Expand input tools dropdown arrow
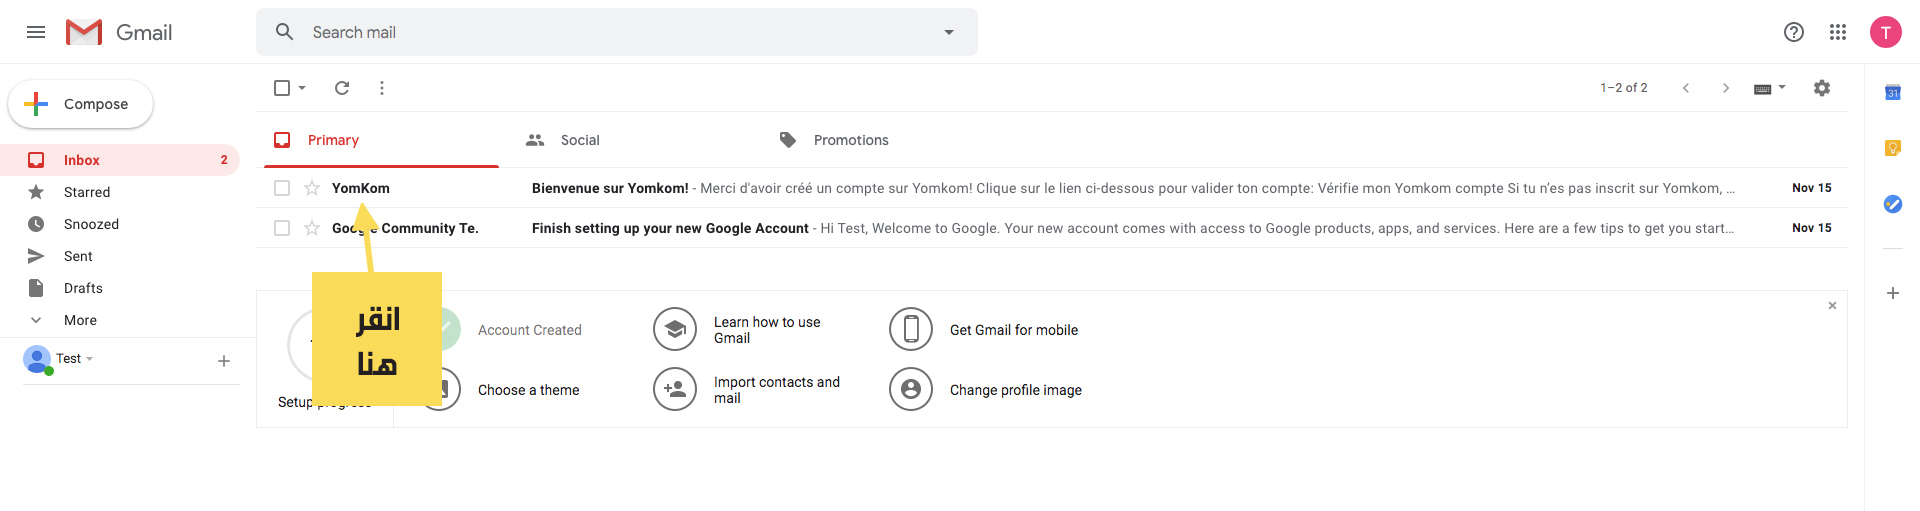1920x511 pixels. [1782, 88]
